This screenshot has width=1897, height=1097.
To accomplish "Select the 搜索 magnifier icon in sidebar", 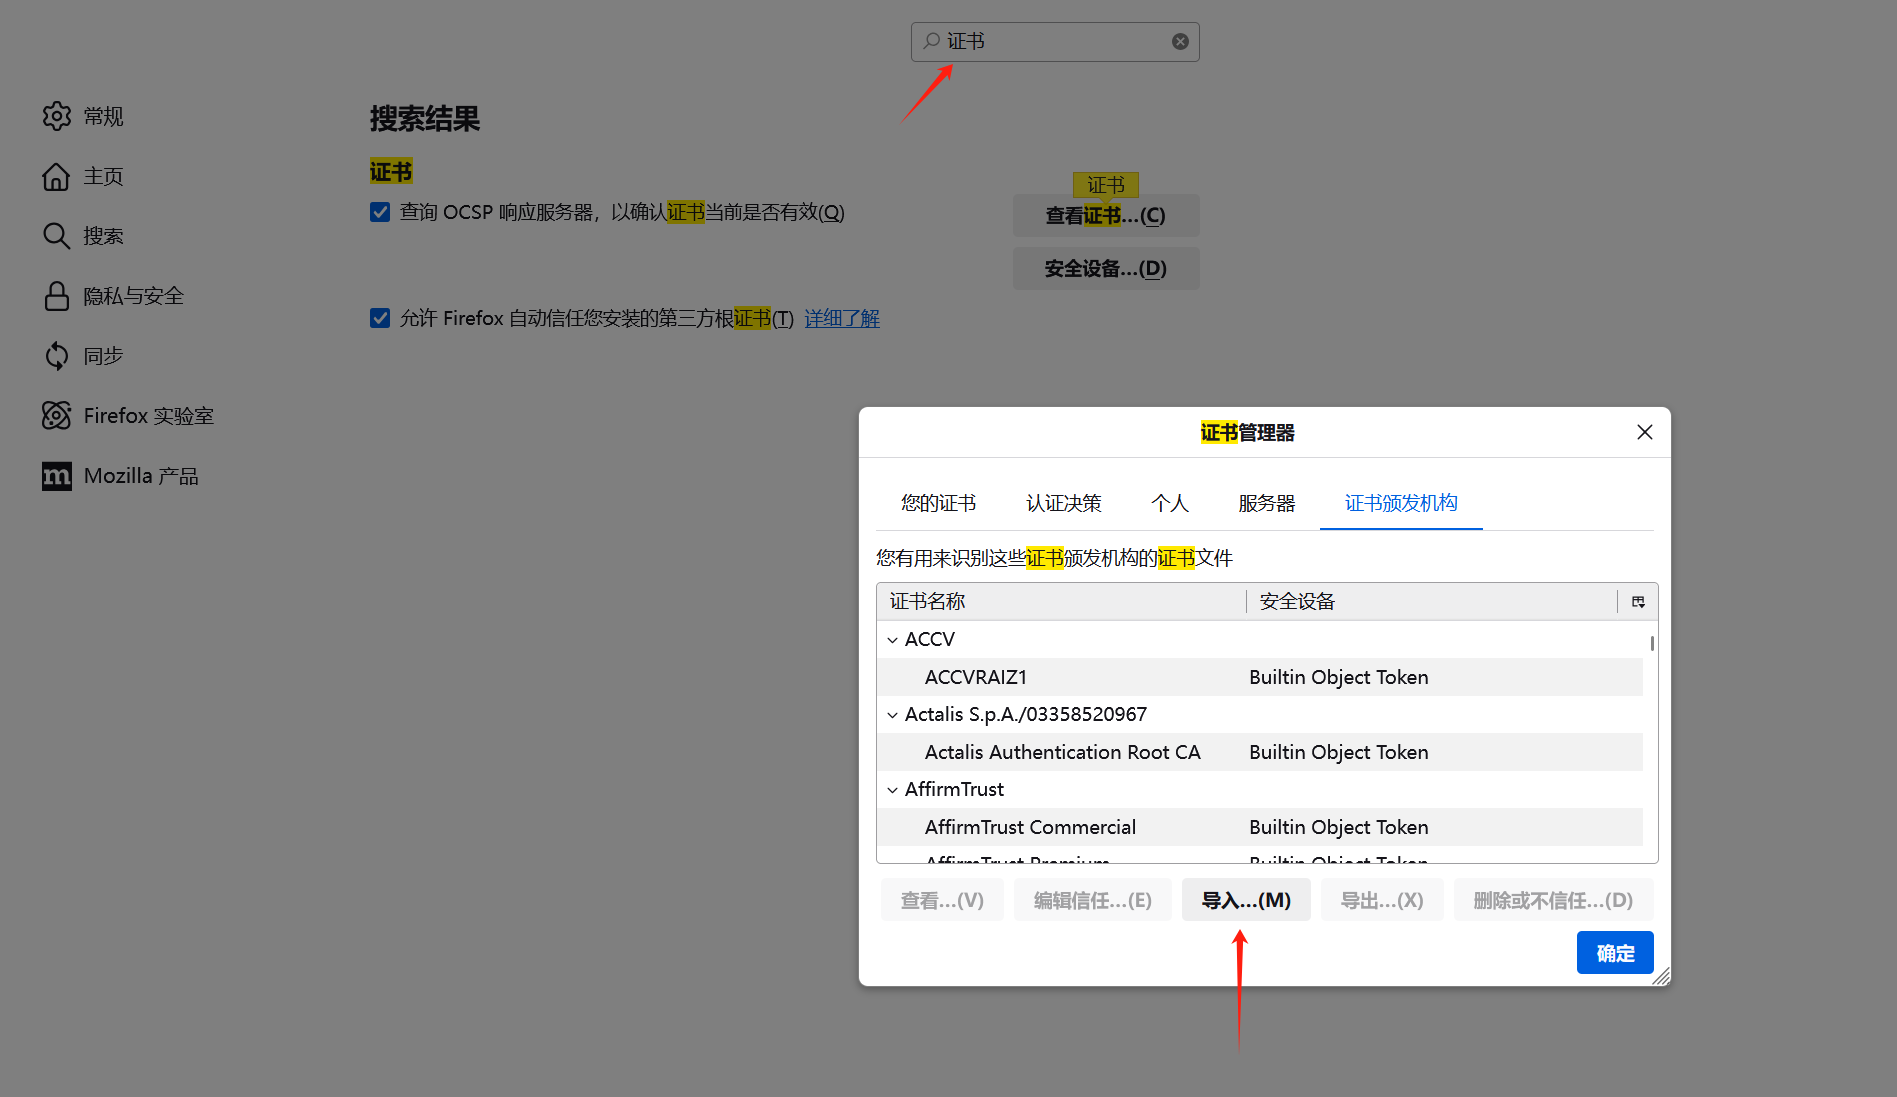I will click(57, 236).
